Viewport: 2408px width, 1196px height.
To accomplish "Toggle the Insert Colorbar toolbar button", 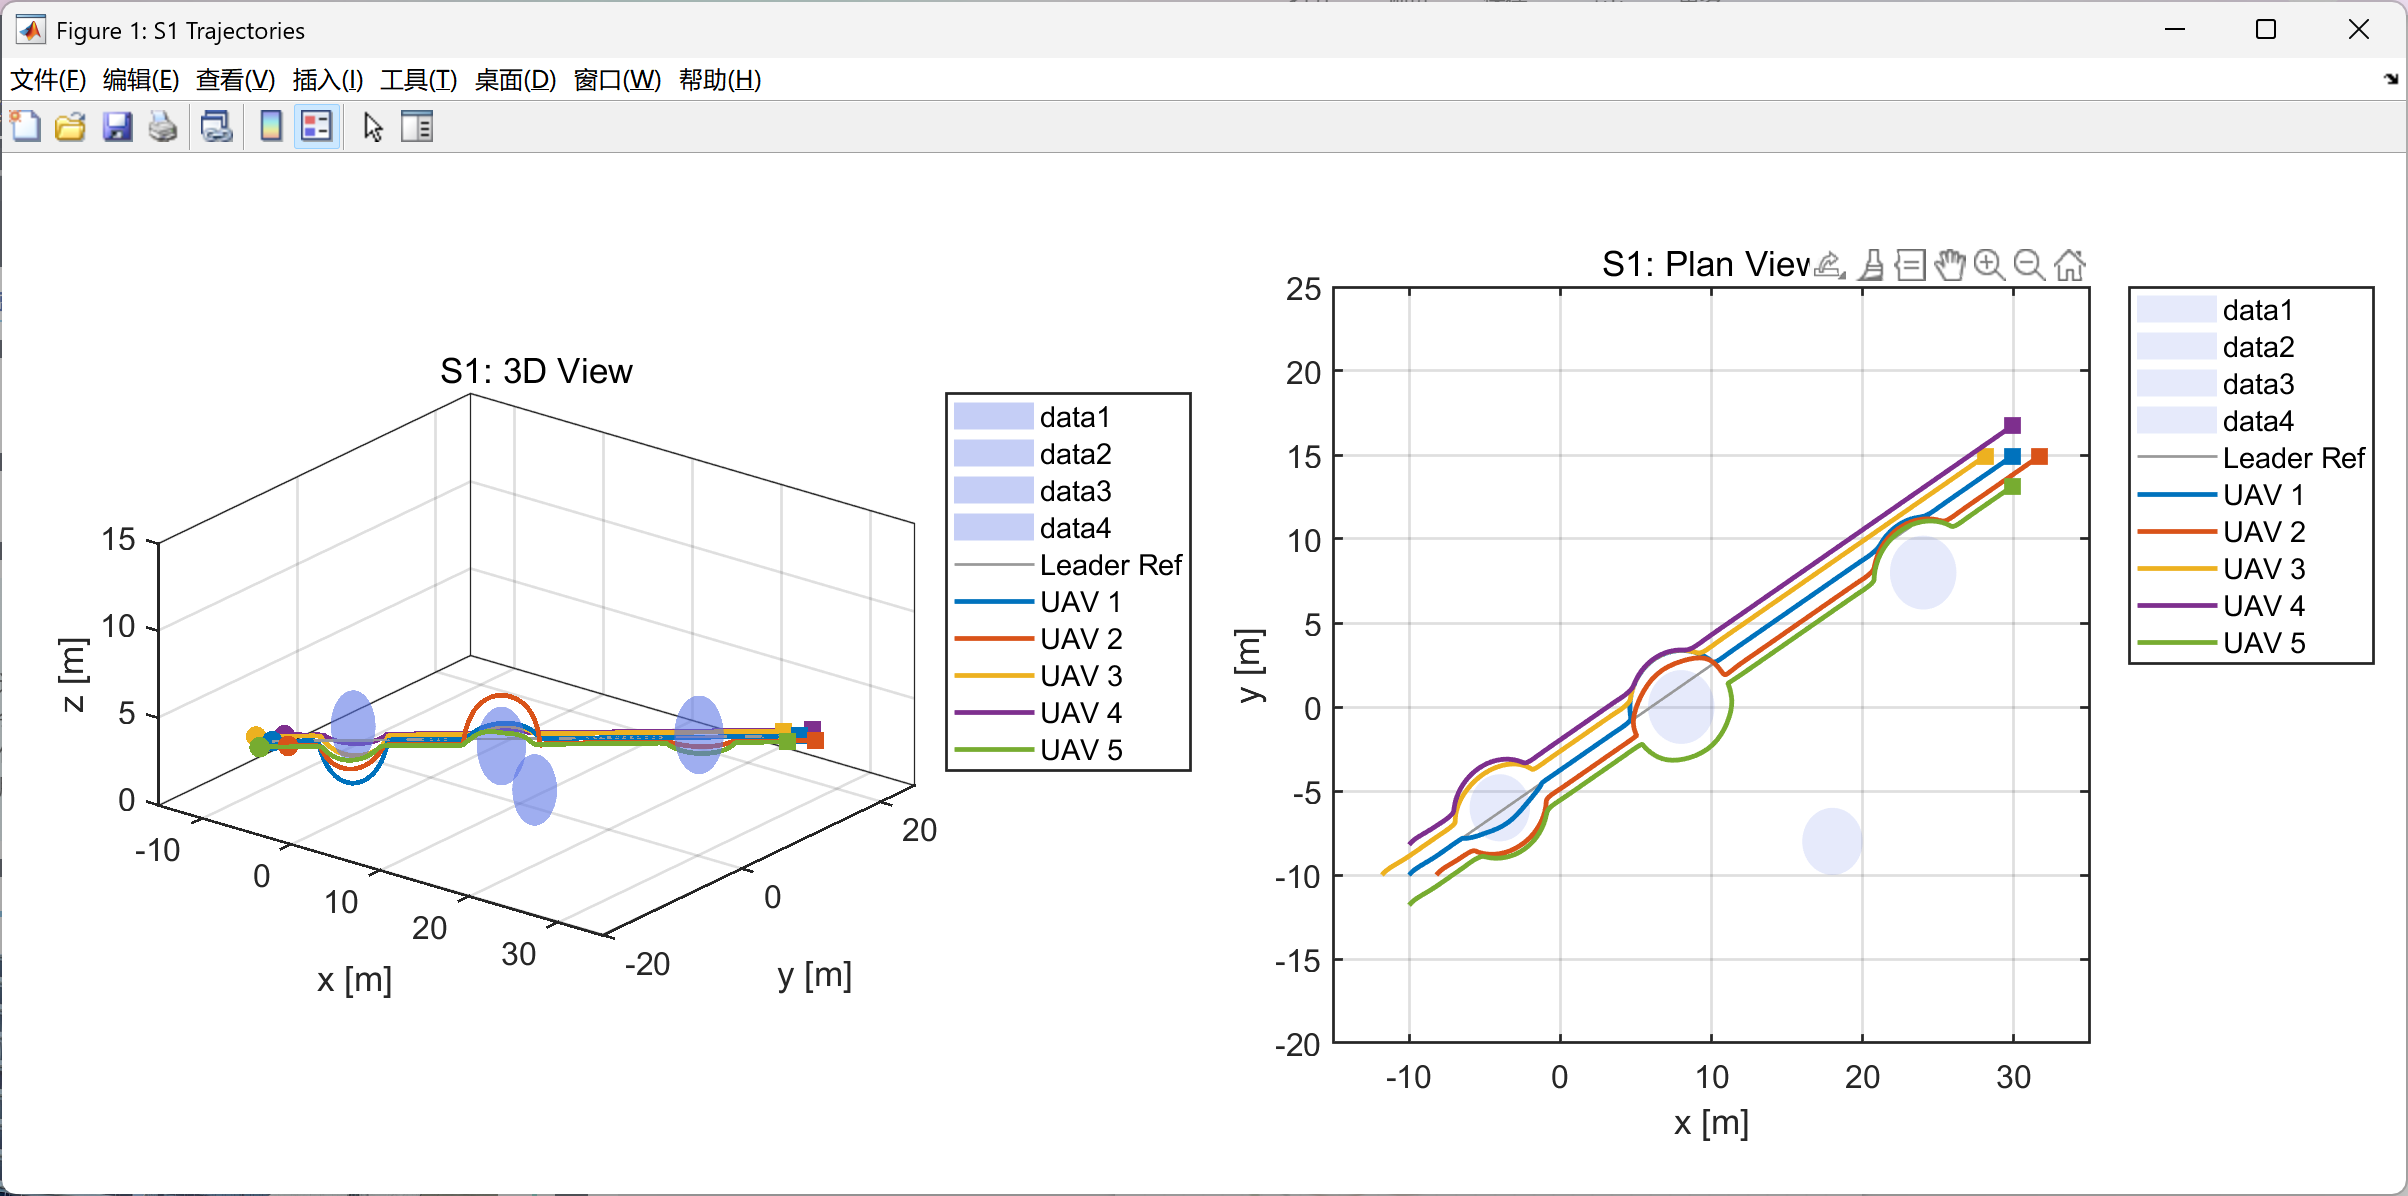I will [270, 127].
